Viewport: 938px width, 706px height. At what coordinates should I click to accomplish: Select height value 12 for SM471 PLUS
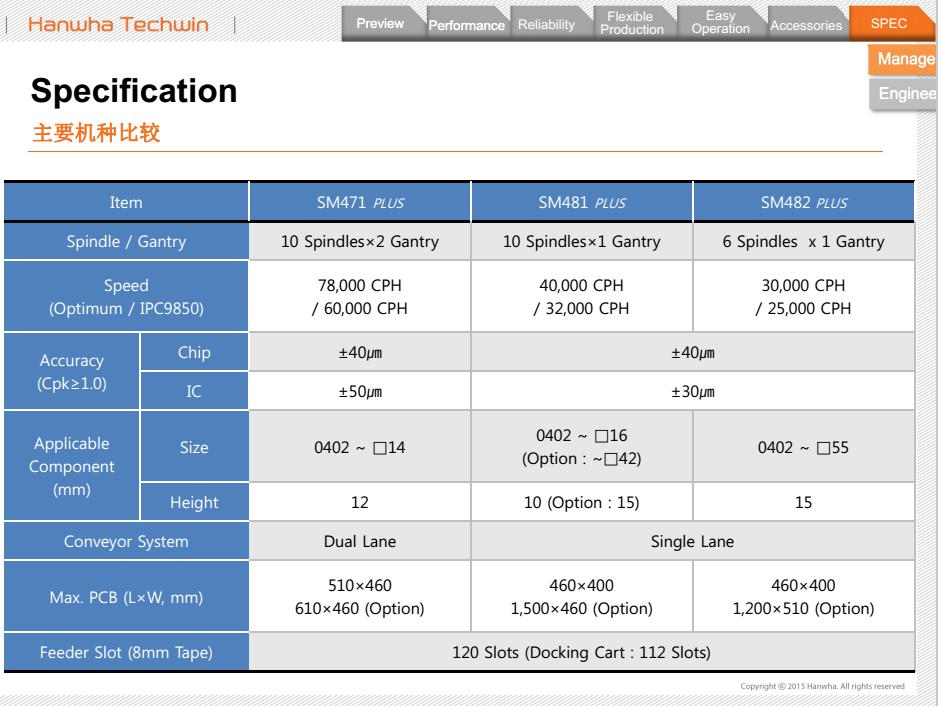click(360, 502)
